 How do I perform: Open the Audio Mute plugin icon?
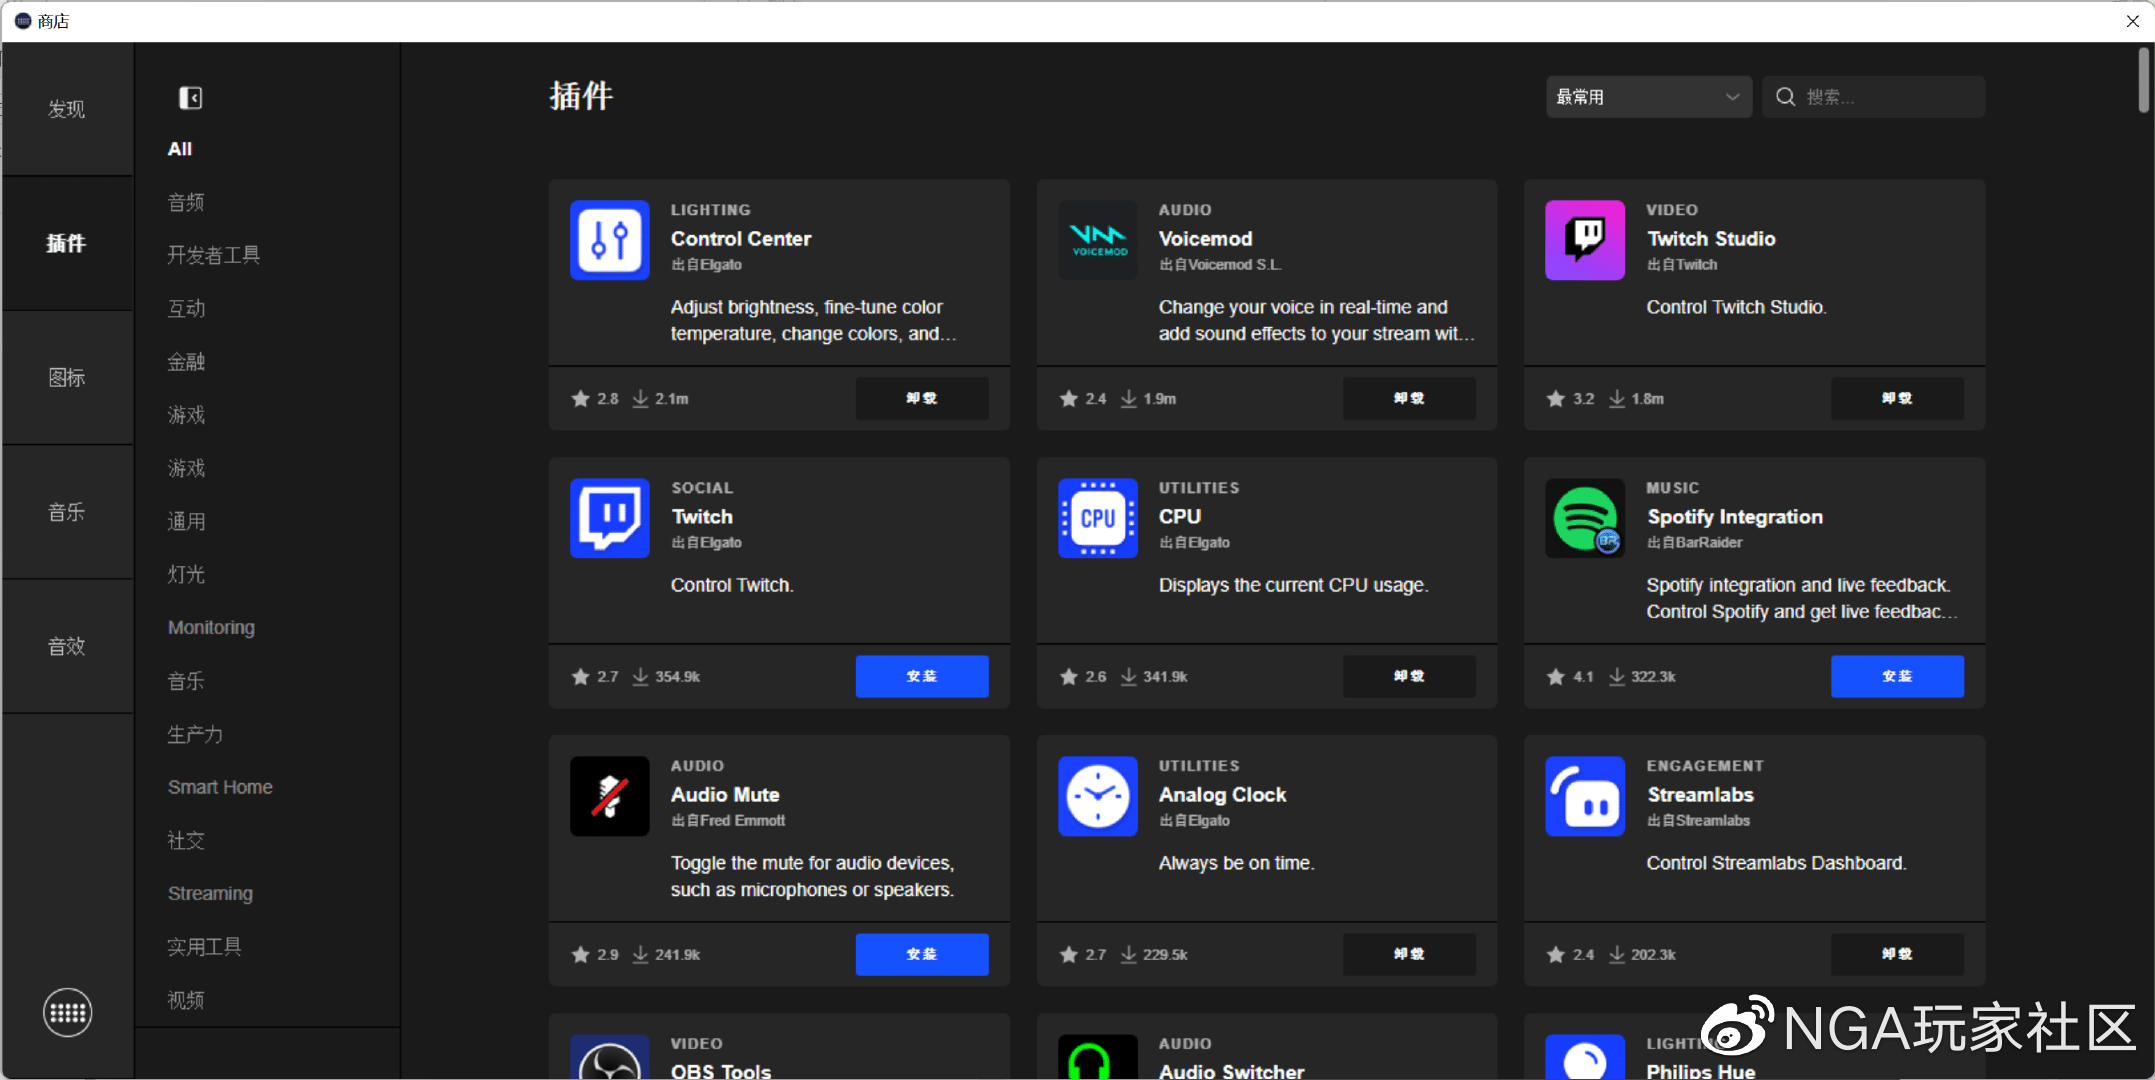click(610, 796)
